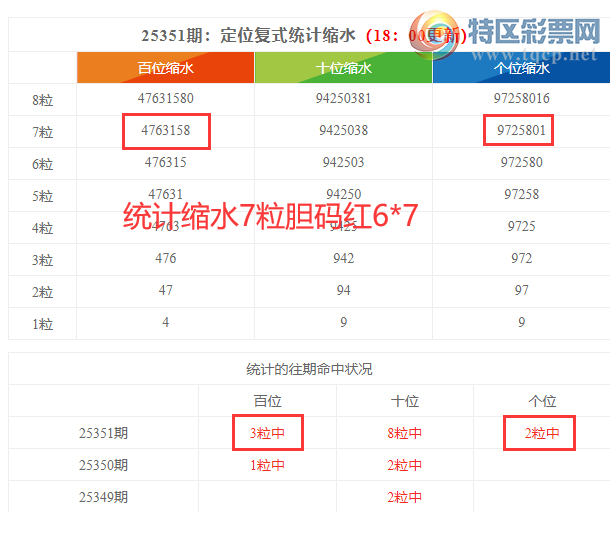Click the 2粒 row label

[x=42, y=292]
